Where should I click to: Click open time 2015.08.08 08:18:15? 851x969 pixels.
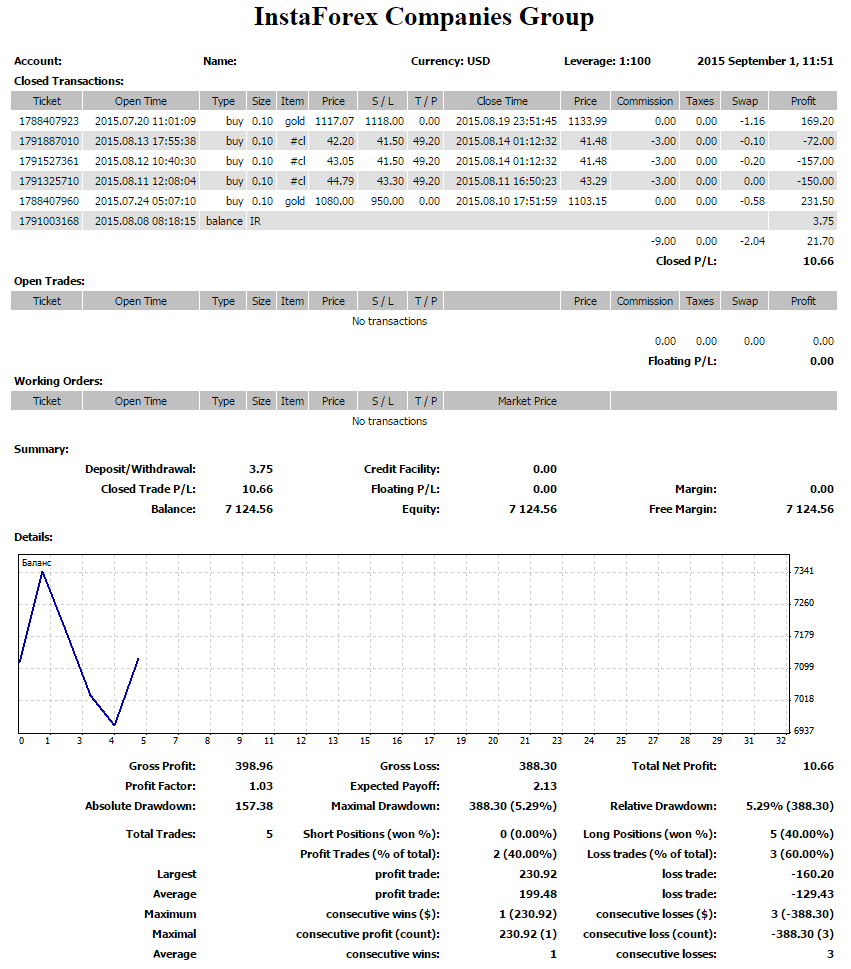(x=145, y=221)
